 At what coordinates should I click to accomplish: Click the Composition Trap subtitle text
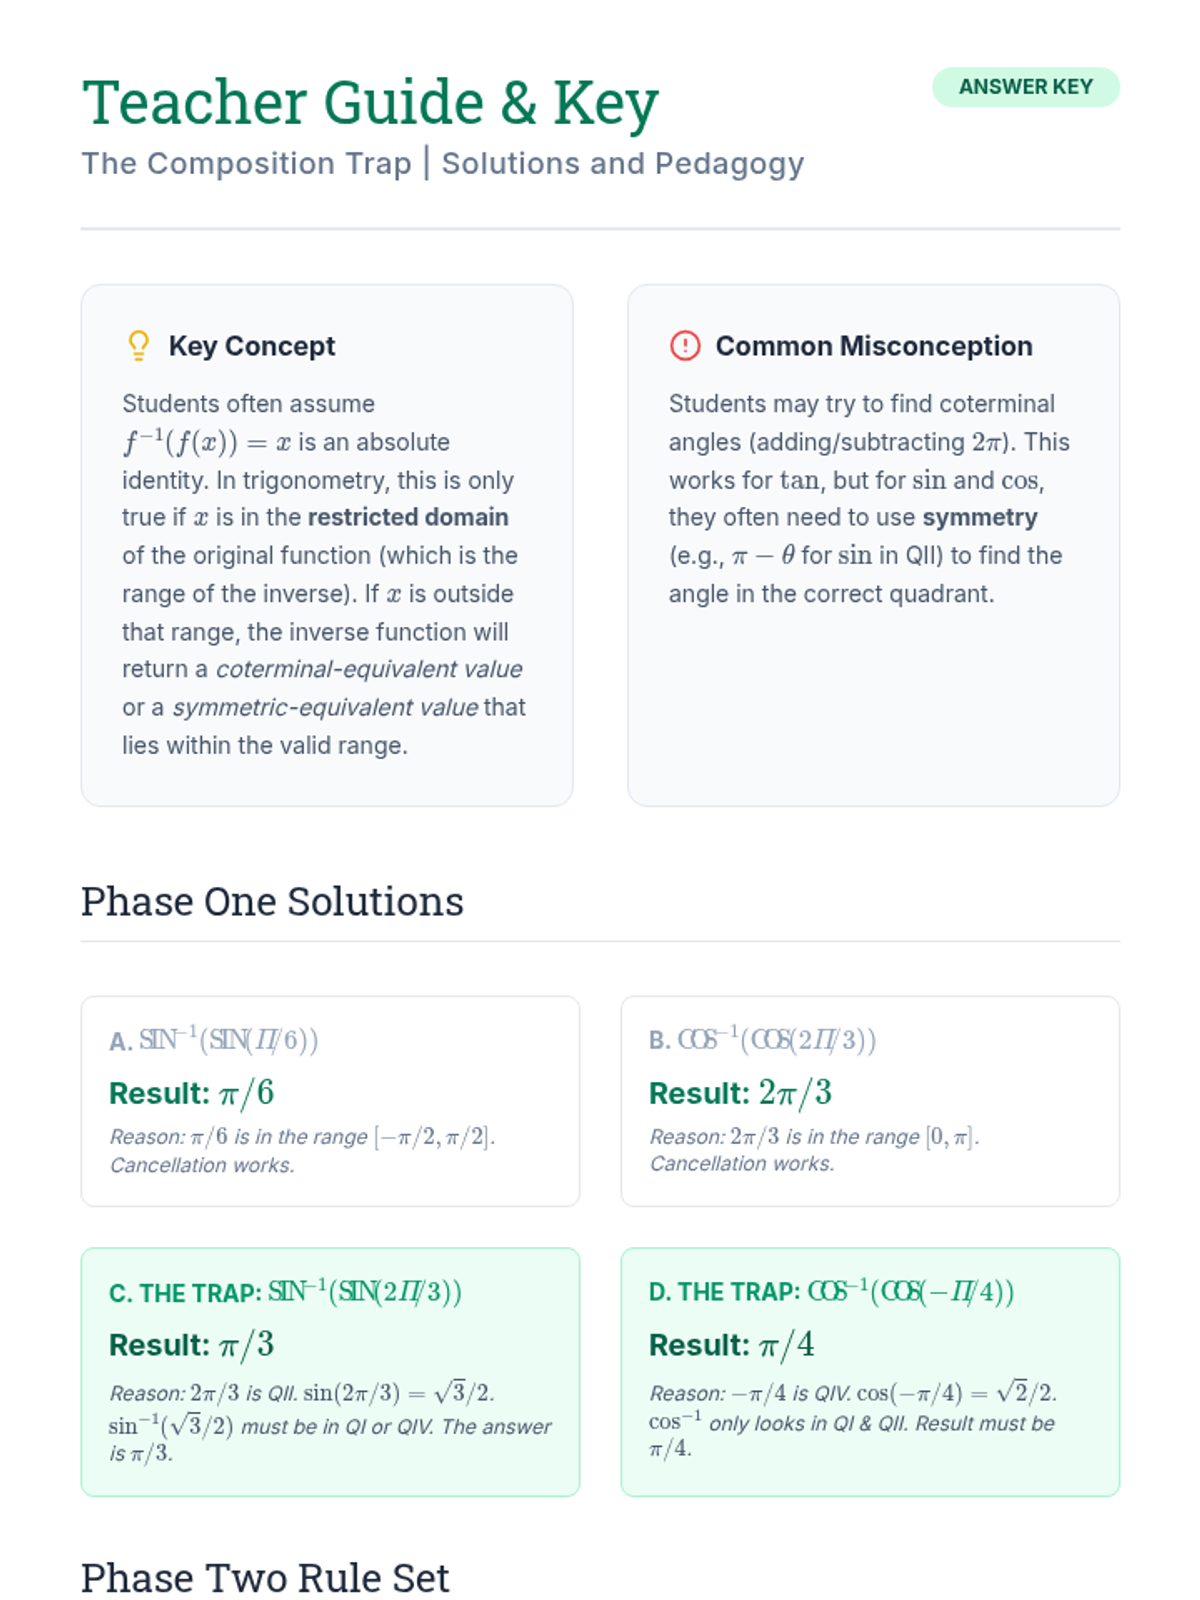click(x=442, y=163)
